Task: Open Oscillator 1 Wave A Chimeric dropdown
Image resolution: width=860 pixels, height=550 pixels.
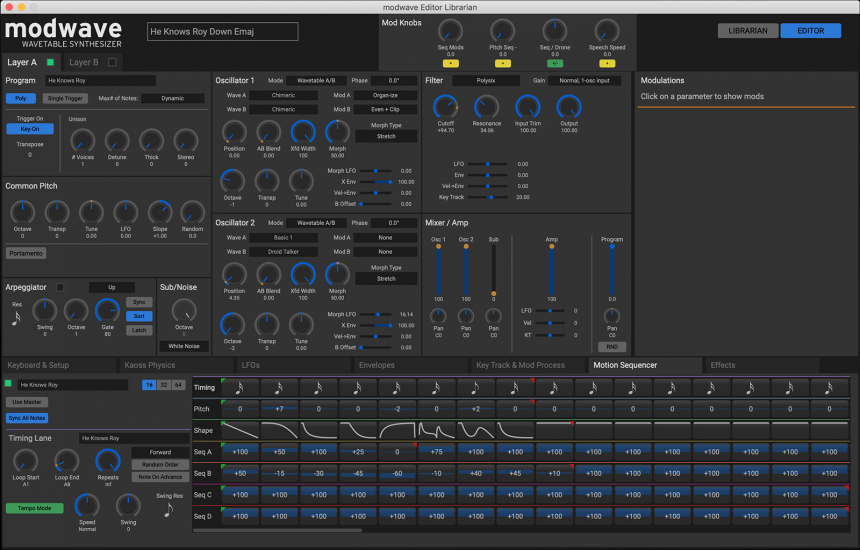Action: click(x=284, y=95)
